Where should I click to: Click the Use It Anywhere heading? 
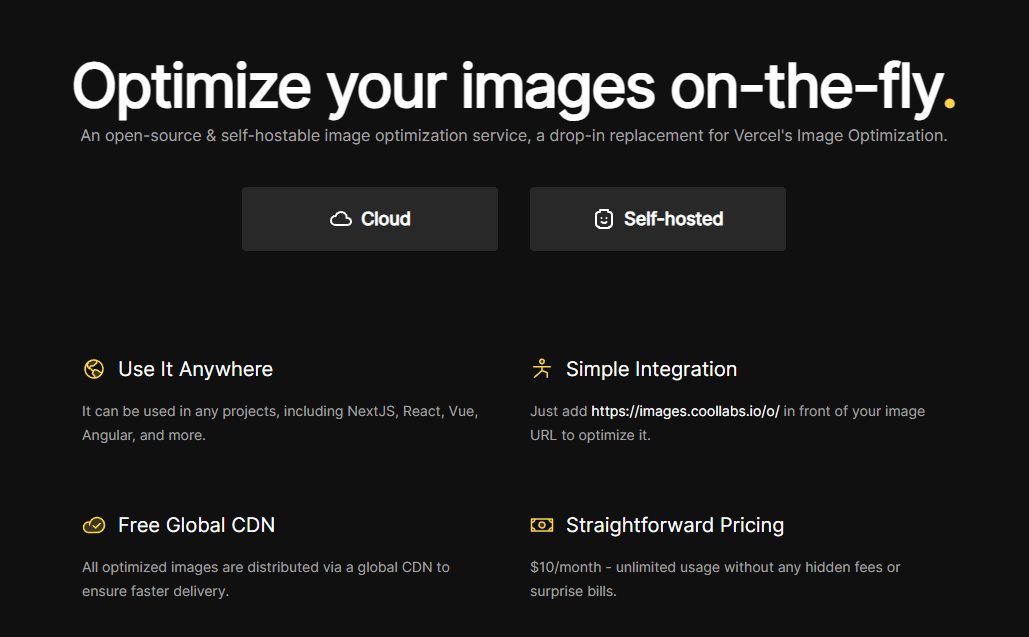(195, 368)
